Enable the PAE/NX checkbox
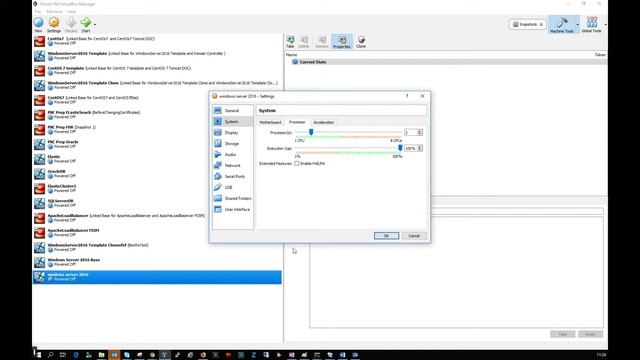 point(297,163)
